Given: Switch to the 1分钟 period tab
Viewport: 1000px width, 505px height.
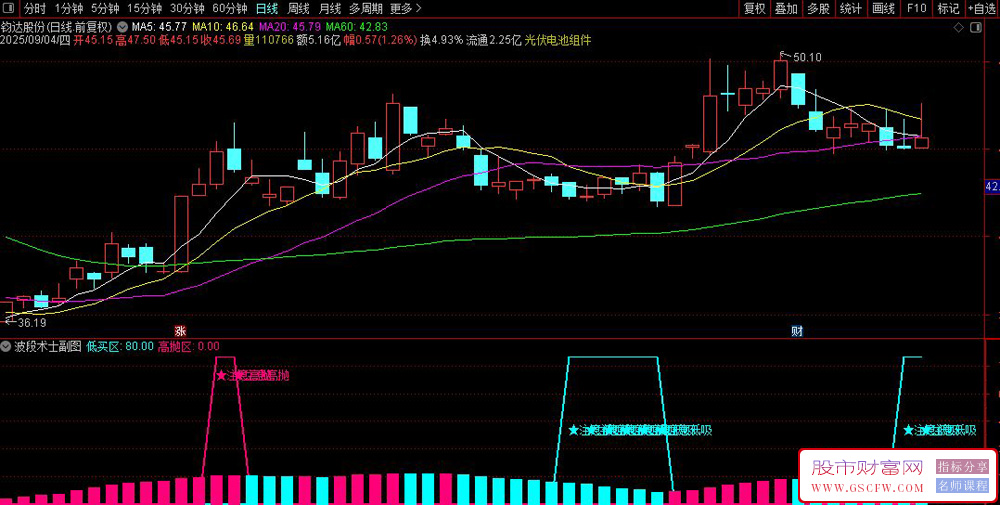Looking at the screenshot, I should 69,8.
